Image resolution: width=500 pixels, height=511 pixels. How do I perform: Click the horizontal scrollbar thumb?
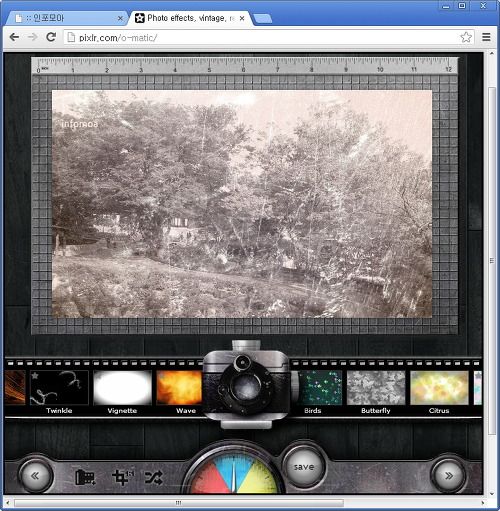(x=179, y=503)
